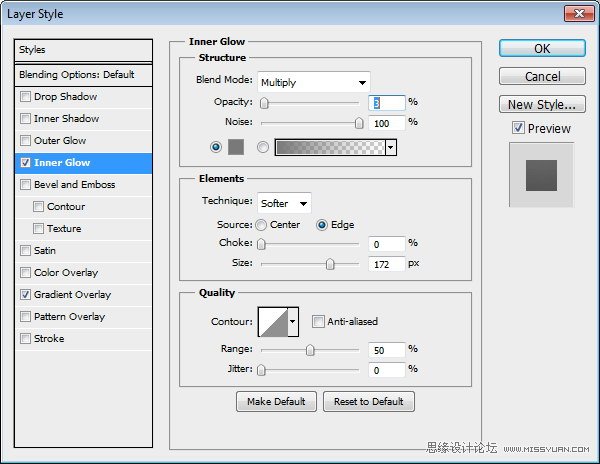Uncheck the Gradient Overlay checkbox
Viewport: 600px width, 464px height.
[25, 295]
